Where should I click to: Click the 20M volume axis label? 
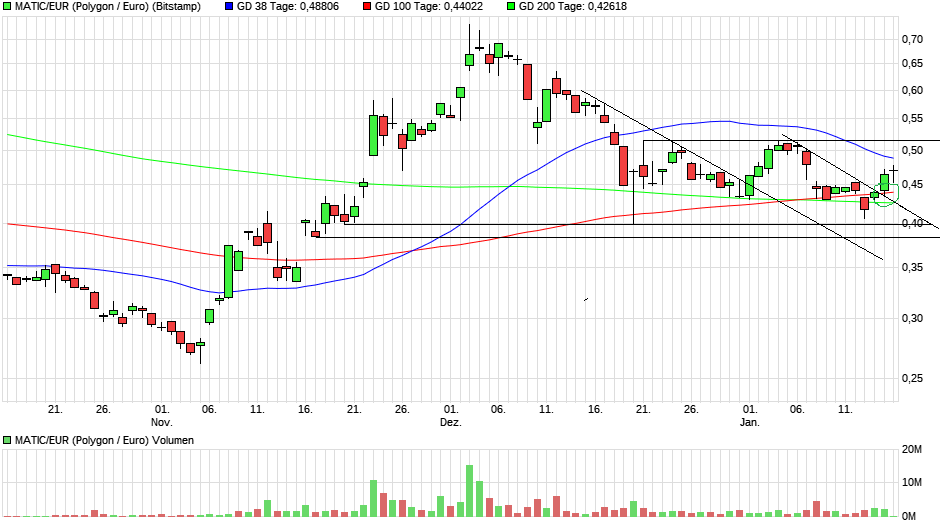911,449
